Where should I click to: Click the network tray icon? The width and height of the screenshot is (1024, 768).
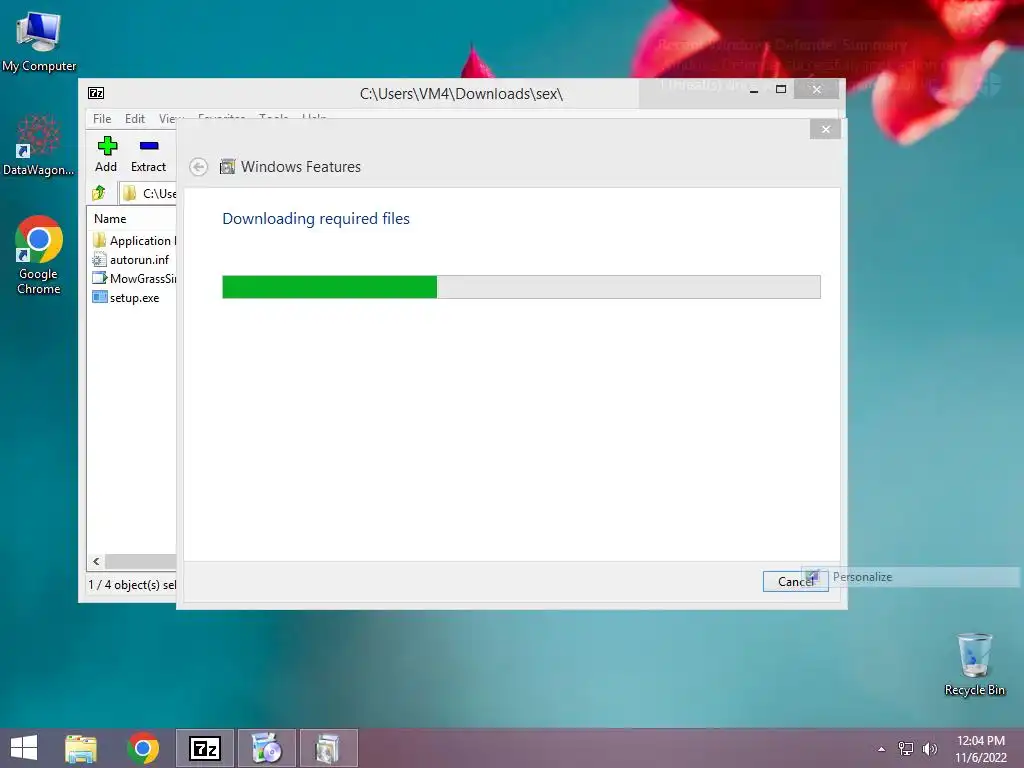click(x=906, y=748)
